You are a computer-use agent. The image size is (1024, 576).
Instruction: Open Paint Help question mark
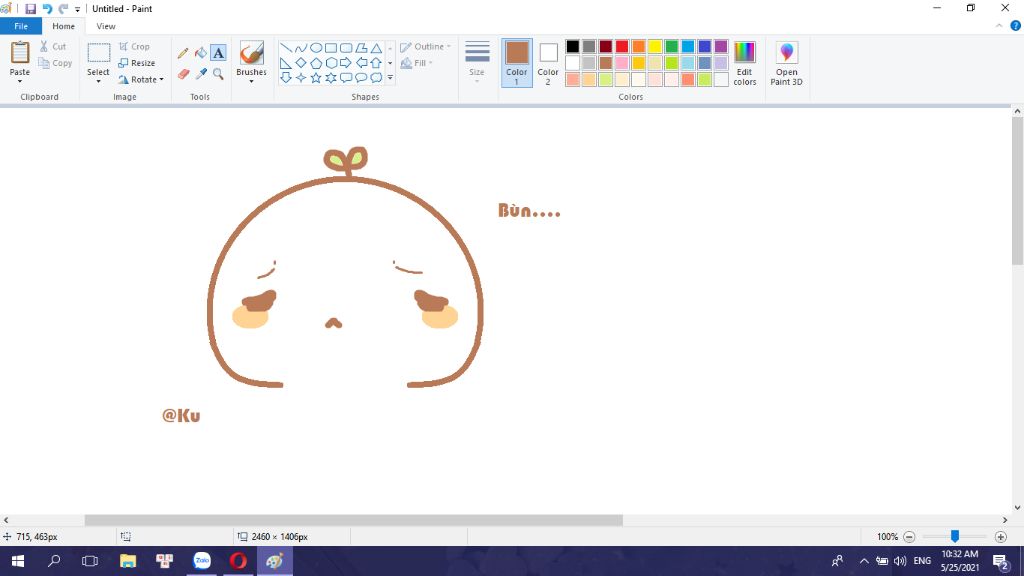pyautogui.click(x=1016, y=26)
